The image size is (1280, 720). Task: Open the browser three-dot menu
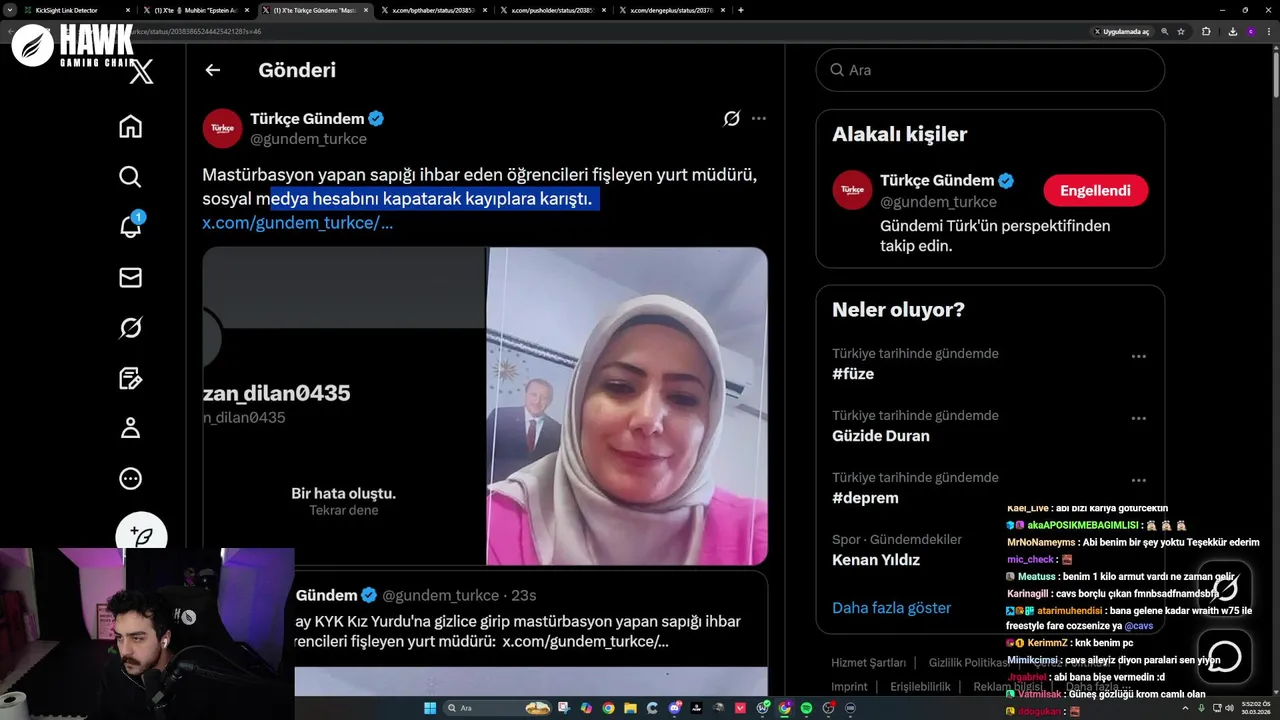pos(1269,32)
